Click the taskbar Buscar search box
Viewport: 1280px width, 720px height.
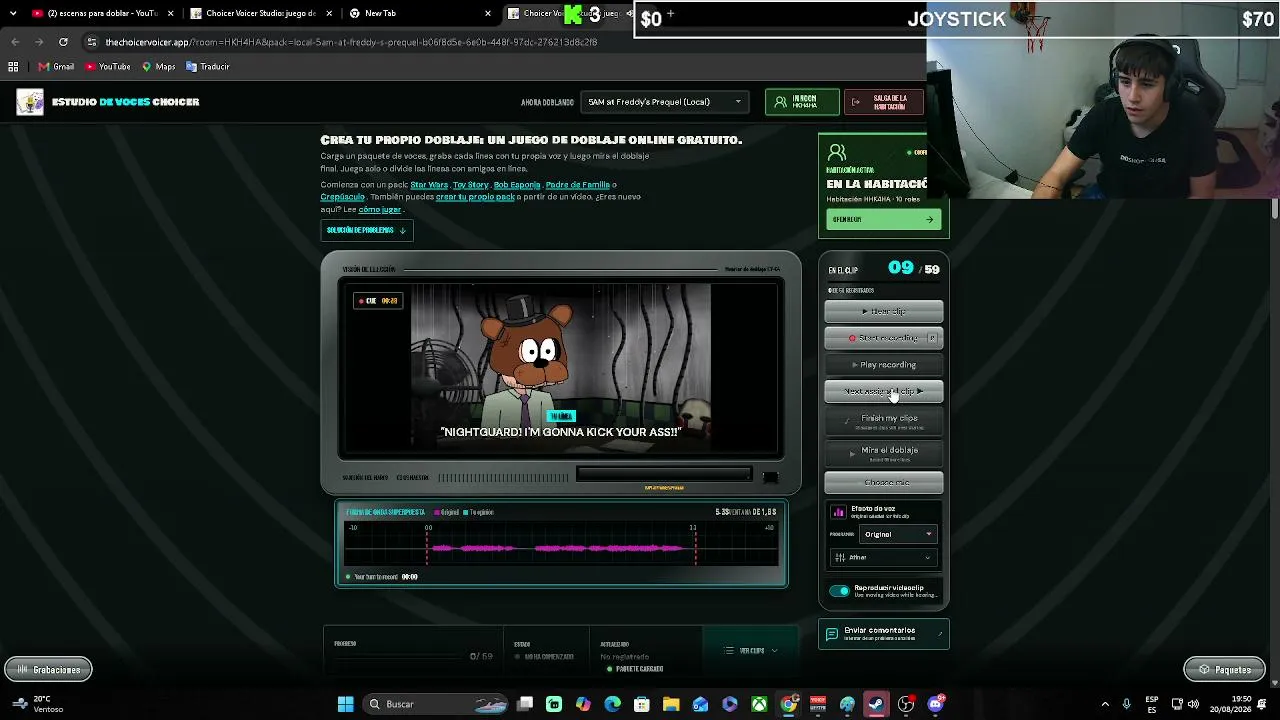pos(434,704)
